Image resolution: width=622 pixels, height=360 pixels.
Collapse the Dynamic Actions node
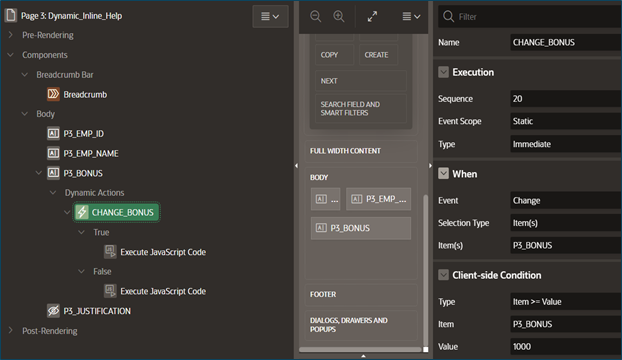[53, 193]
